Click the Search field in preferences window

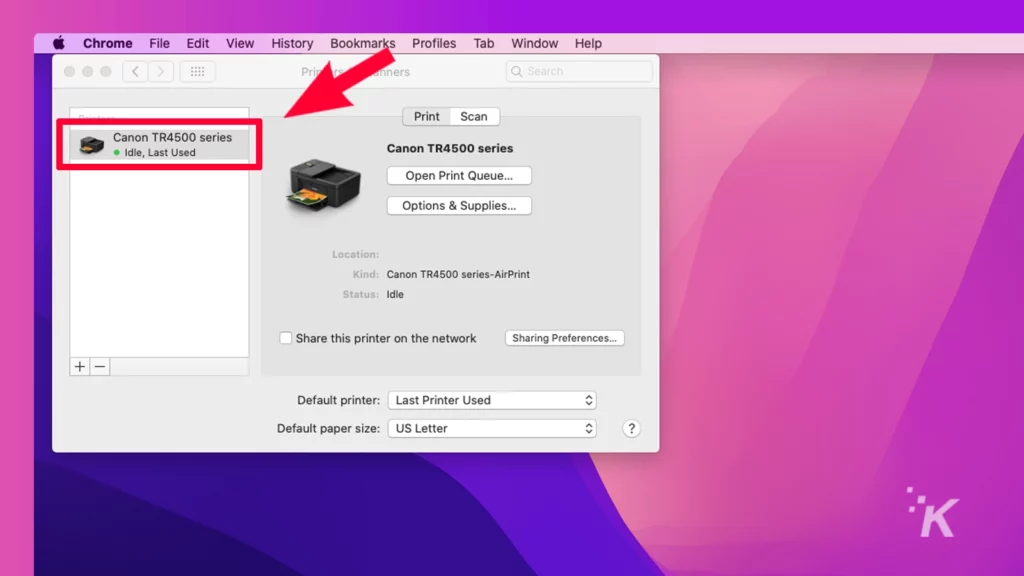click(x=579, y=71)
